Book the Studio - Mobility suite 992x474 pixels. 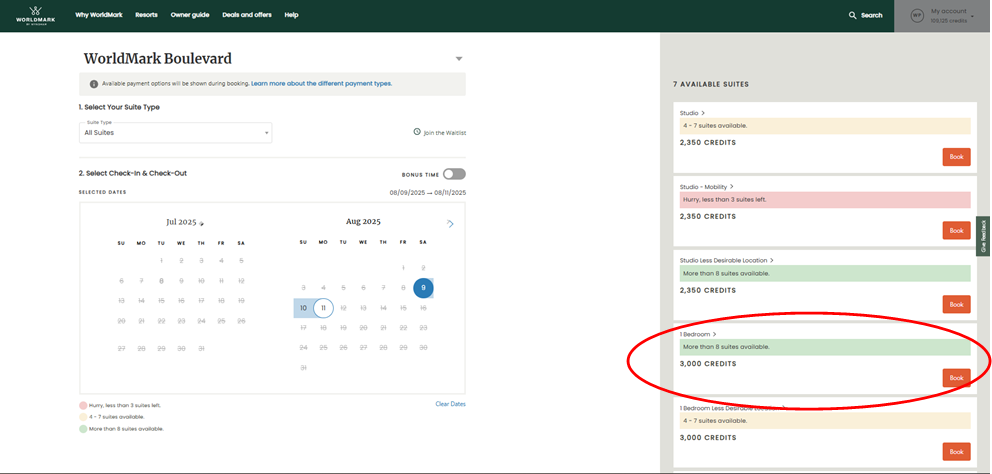pos(956,230)
